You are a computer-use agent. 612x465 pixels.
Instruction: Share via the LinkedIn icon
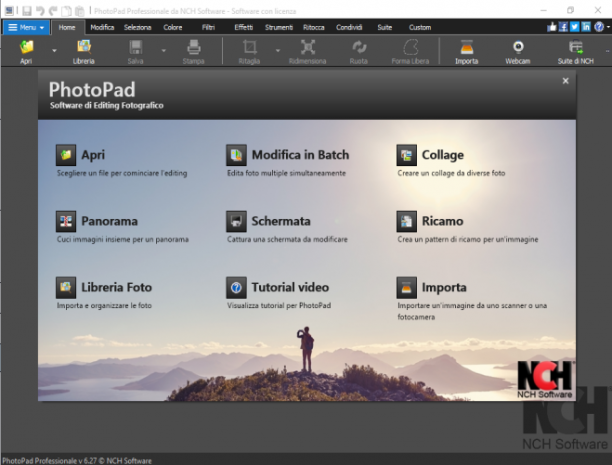[x=586, y=27]
